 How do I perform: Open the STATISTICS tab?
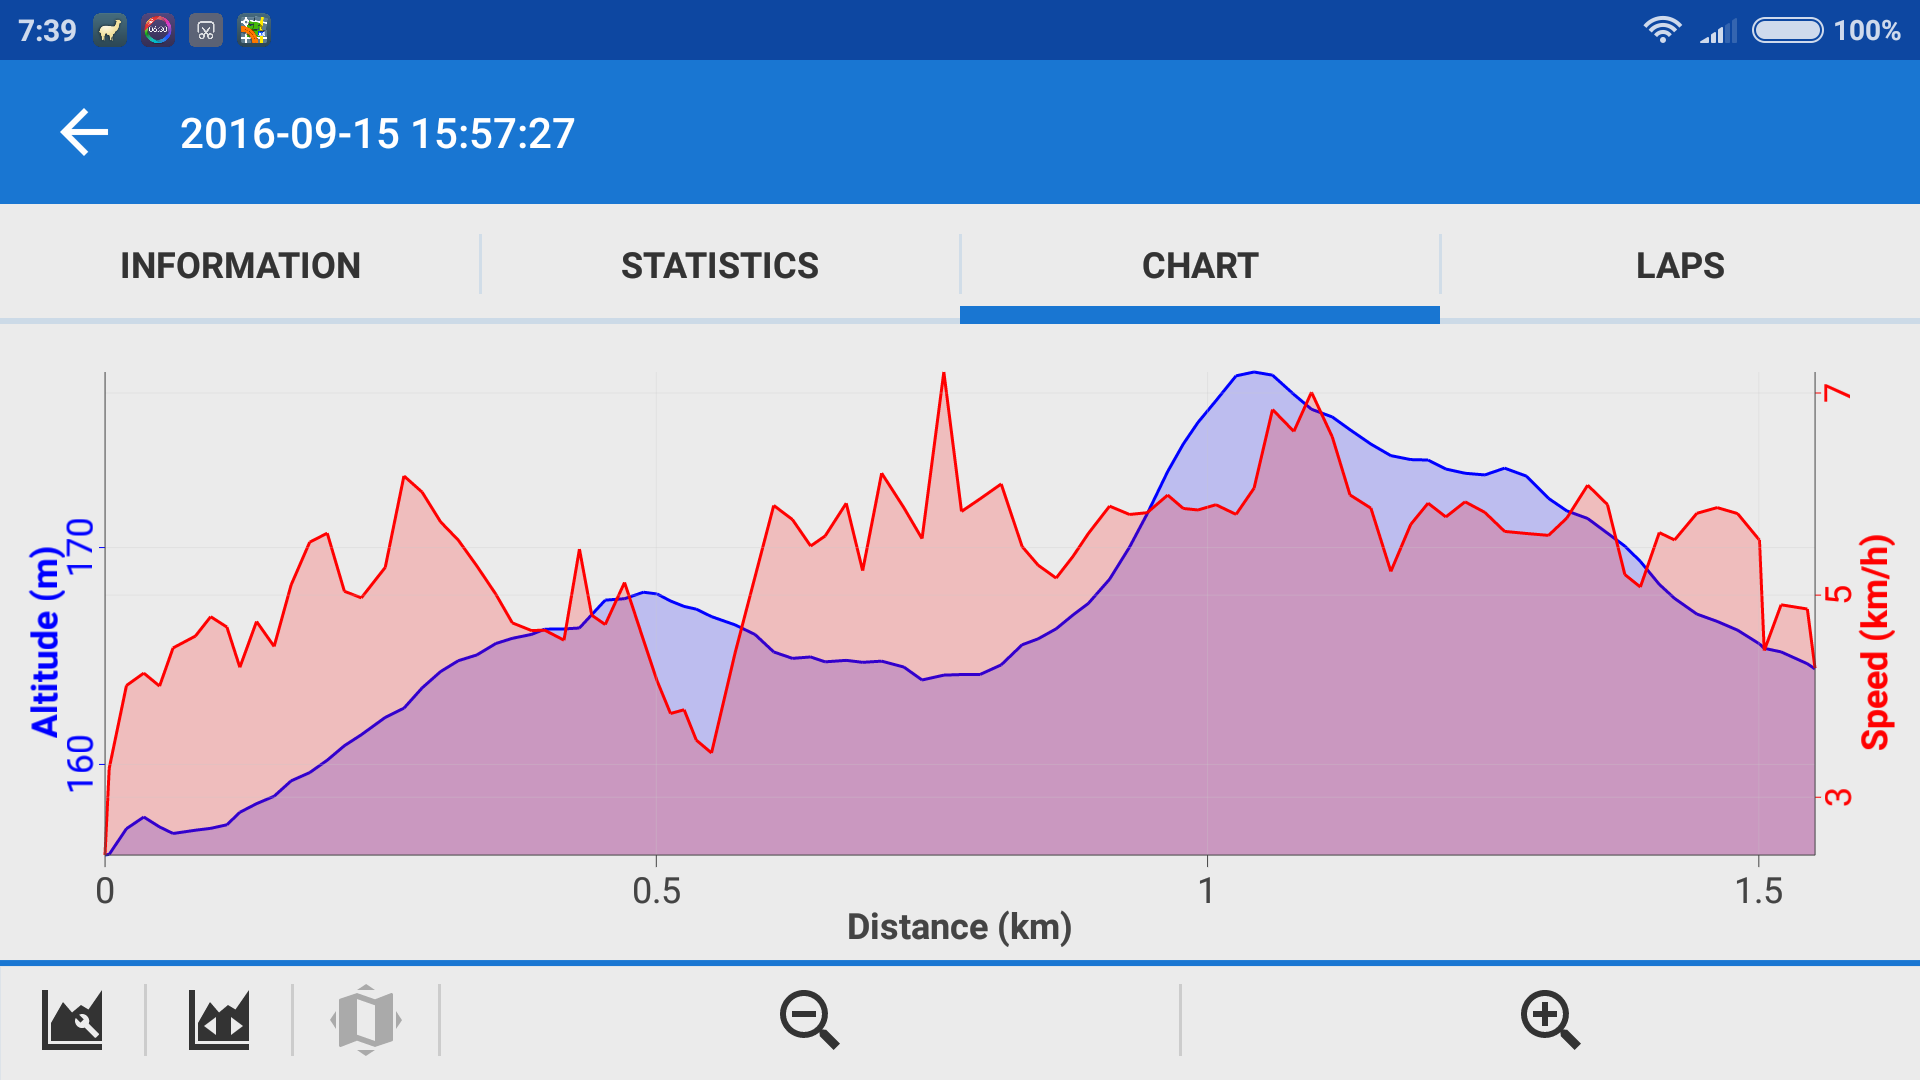coord(720,266)
